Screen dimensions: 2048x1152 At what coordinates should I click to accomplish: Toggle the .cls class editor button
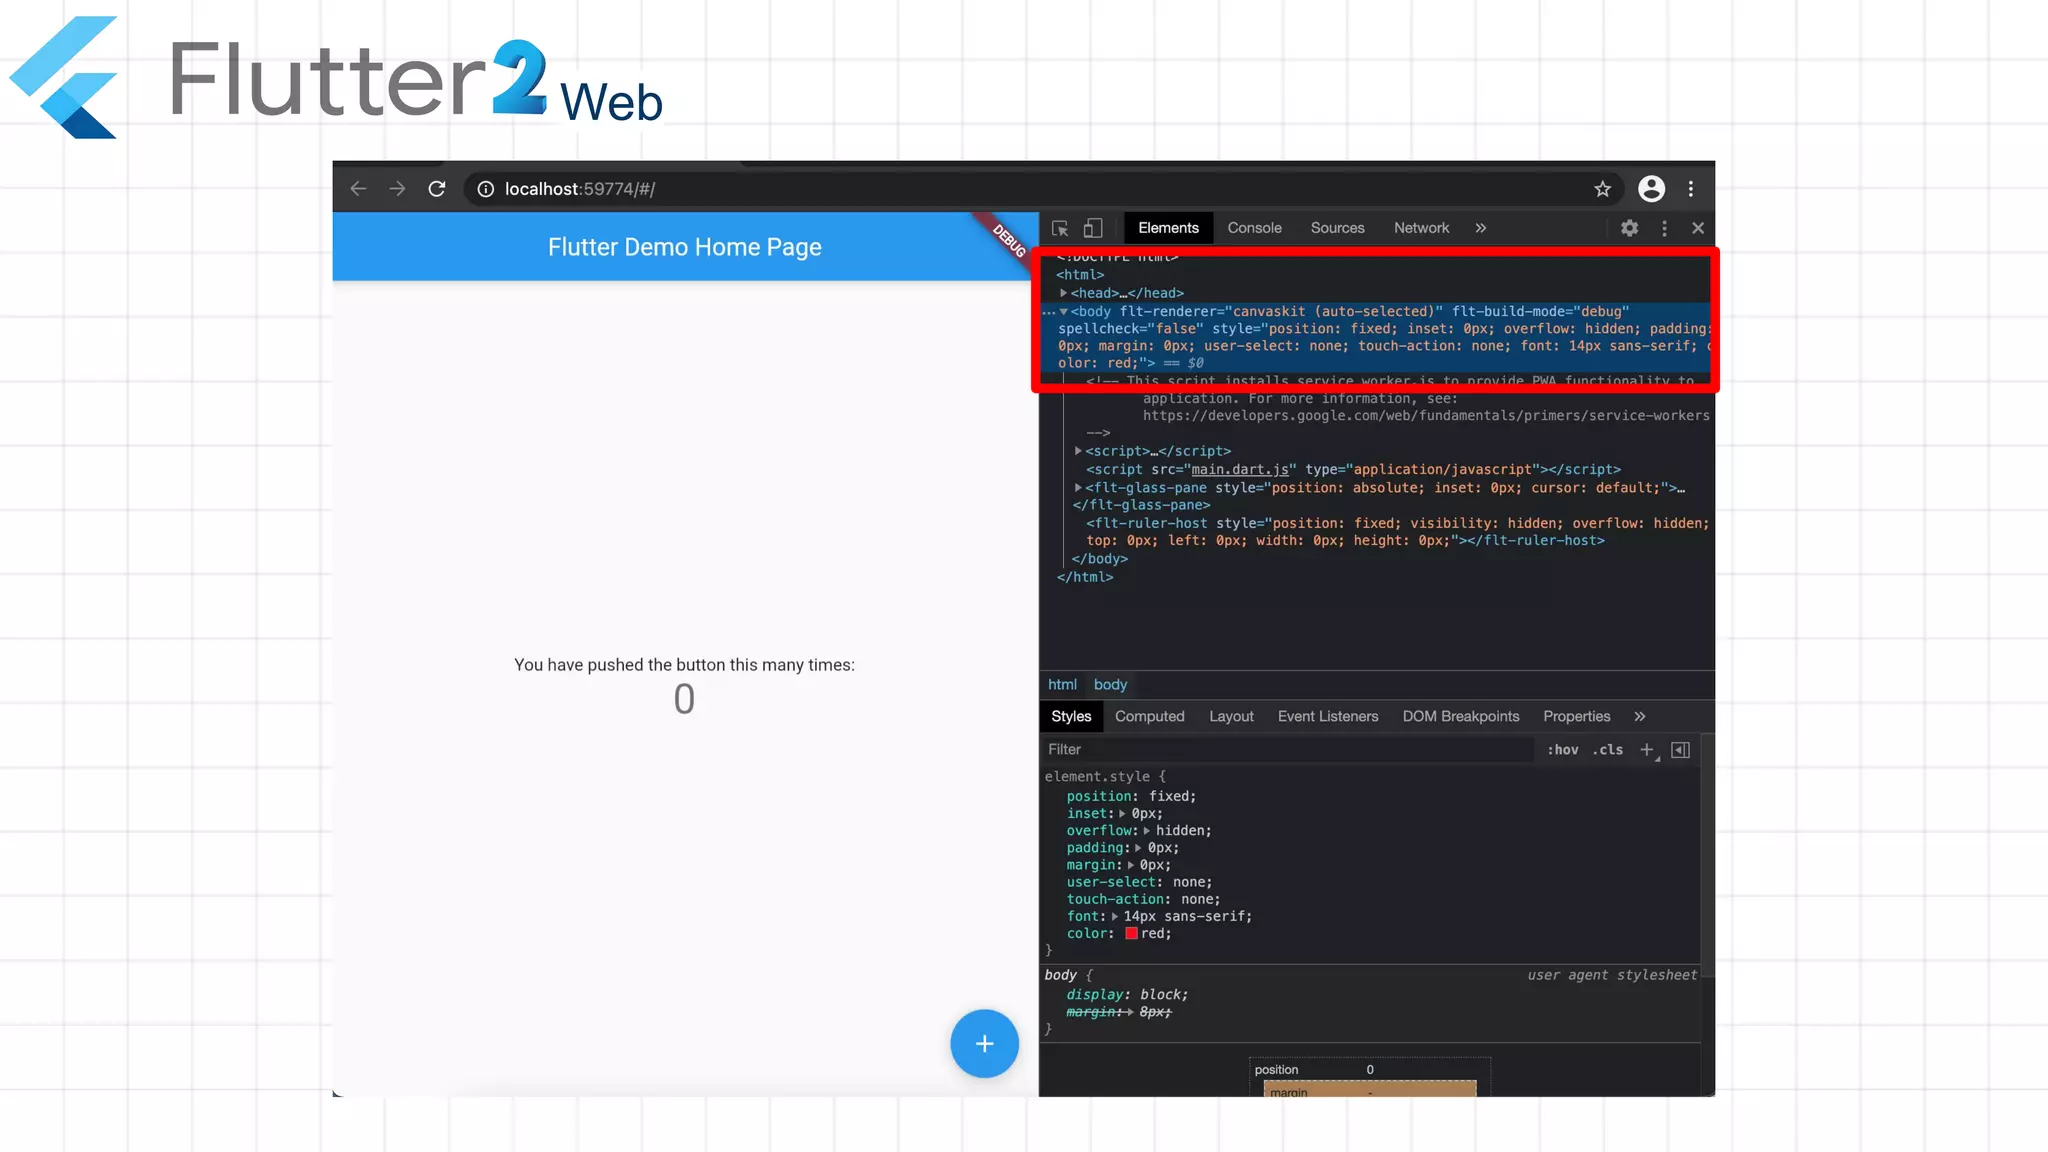(1608, 750)
